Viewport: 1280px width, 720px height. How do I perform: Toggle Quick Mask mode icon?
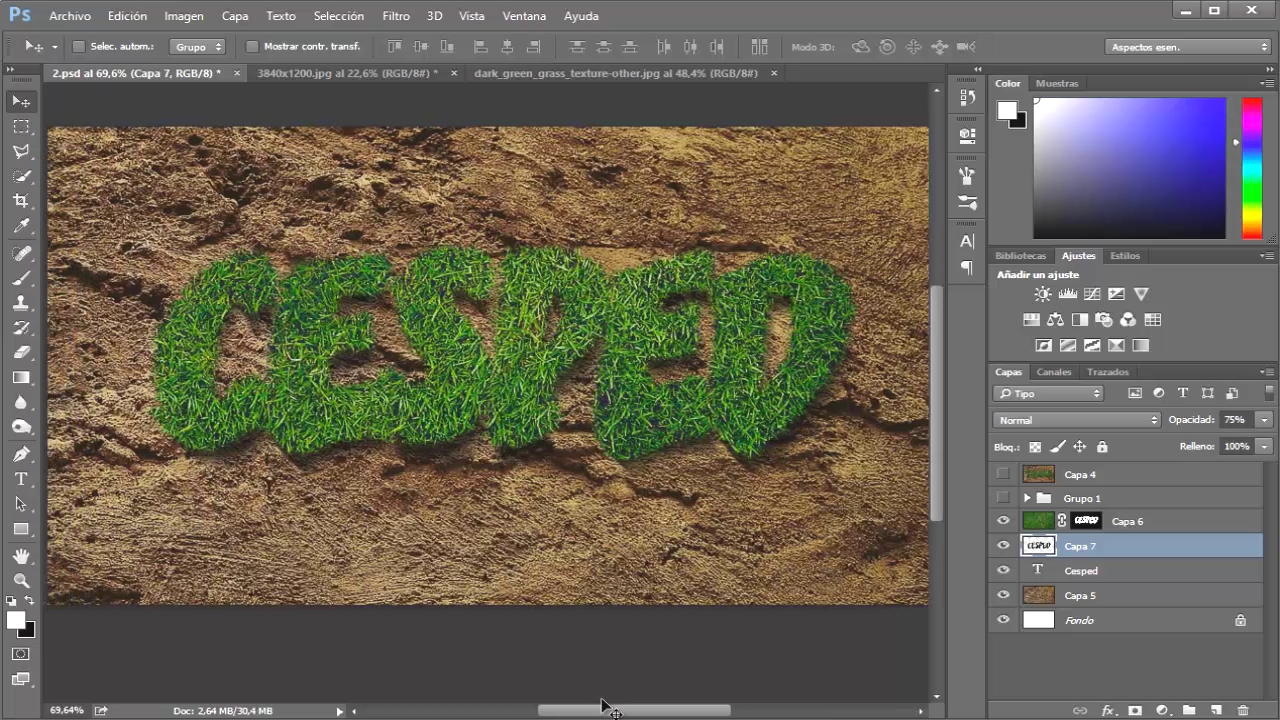[x=21, y=654]
